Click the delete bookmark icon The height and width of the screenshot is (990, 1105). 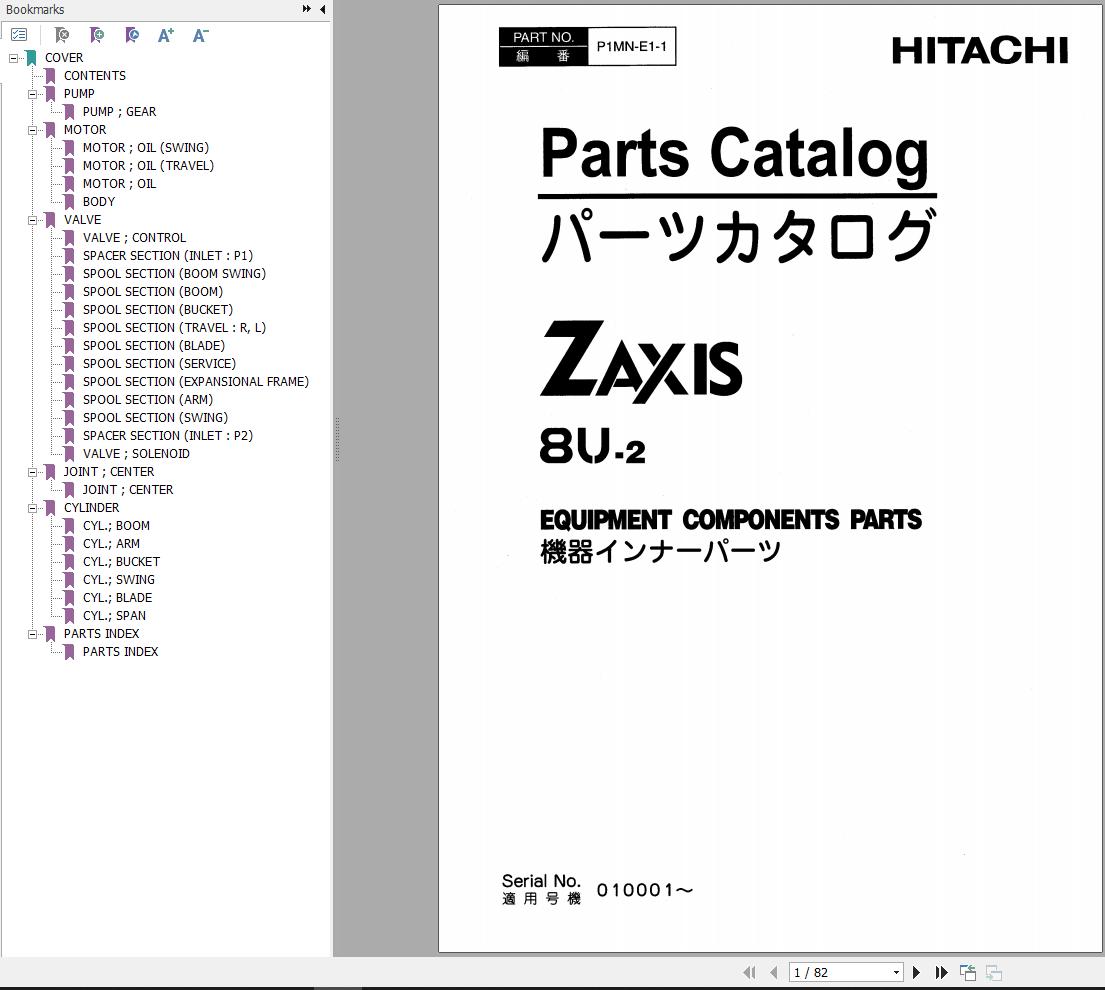[x=62, y=35]
